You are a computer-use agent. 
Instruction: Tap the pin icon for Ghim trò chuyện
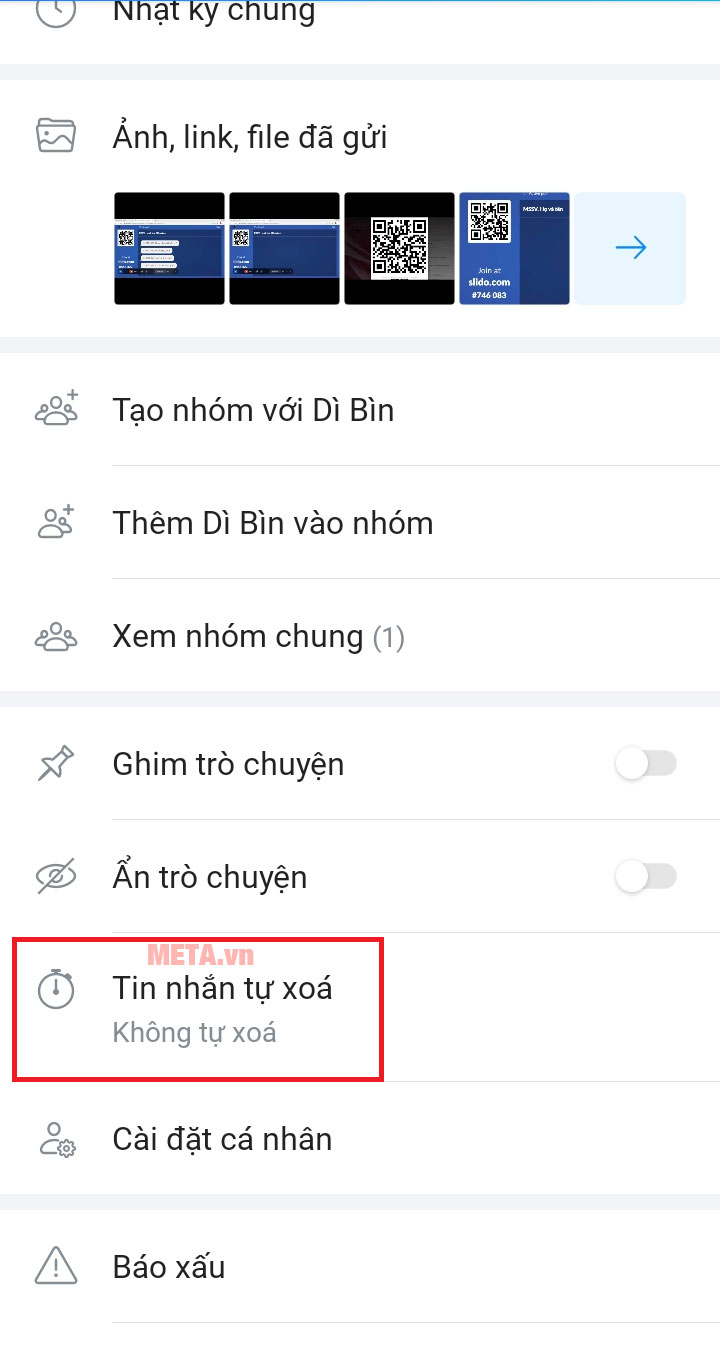click(56, 764)
